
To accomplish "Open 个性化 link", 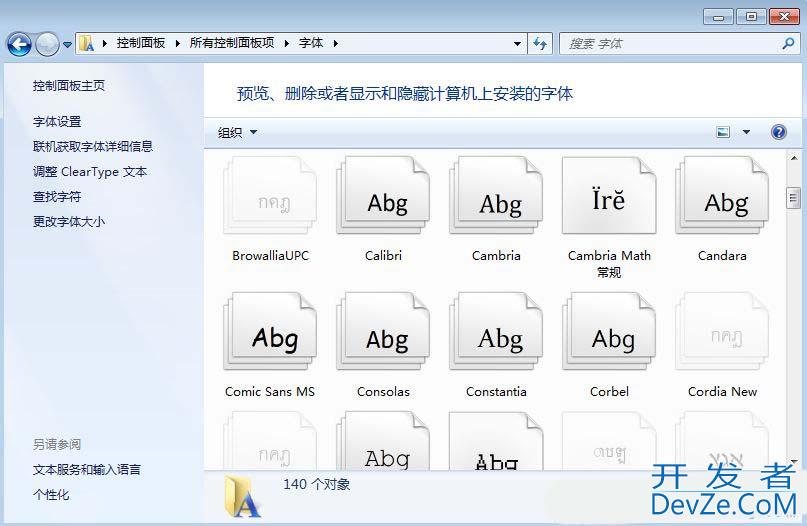I will pyautogui.click(x=51, y=495).
